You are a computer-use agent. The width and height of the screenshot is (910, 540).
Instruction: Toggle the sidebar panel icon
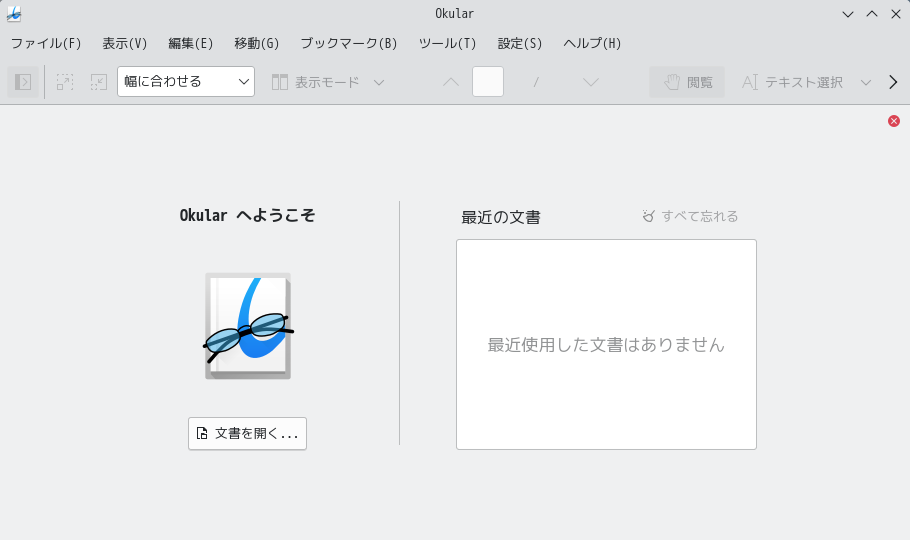pyautogui.click(x=23, y=82)
